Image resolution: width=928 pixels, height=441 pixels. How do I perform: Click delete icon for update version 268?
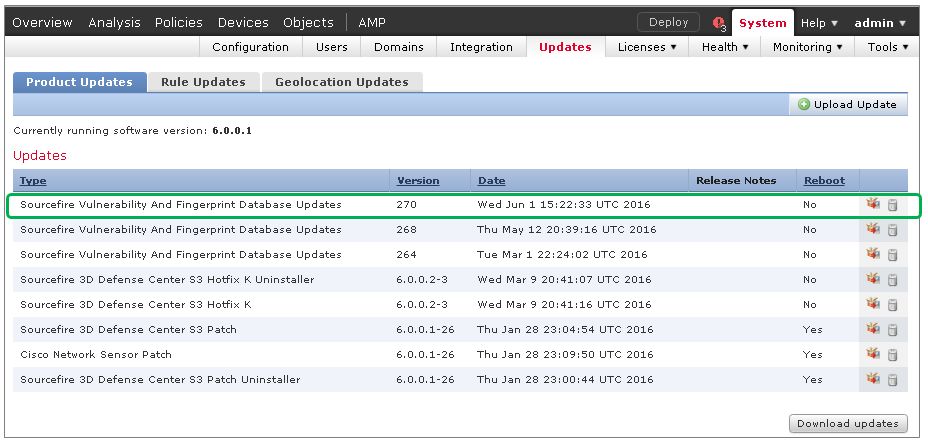tap(892, 230)
